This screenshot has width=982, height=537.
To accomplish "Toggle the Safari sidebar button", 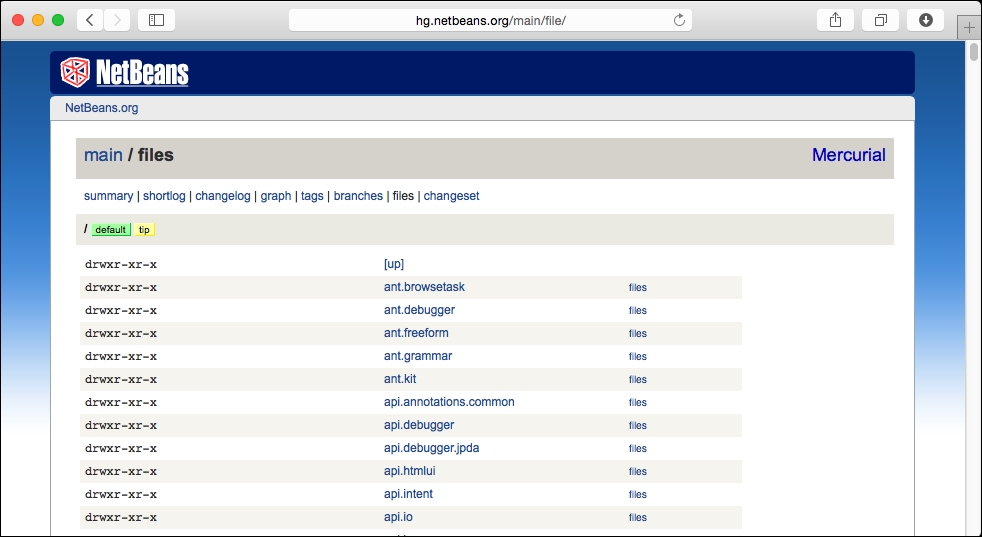I will [x=157, y=20].
